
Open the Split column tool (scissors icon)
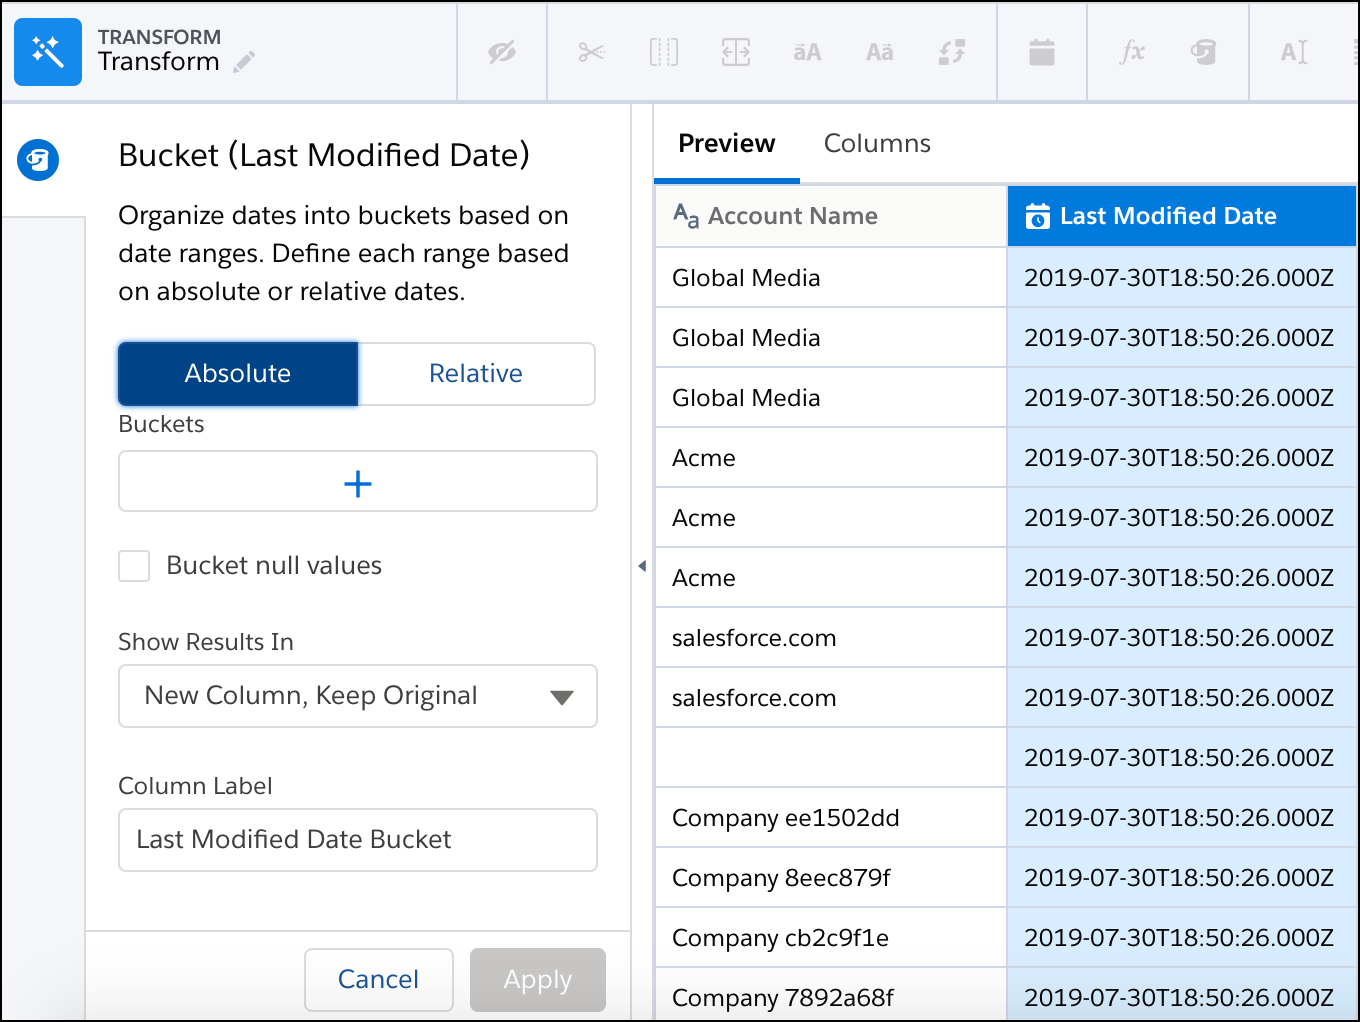[x=591, y=52]
